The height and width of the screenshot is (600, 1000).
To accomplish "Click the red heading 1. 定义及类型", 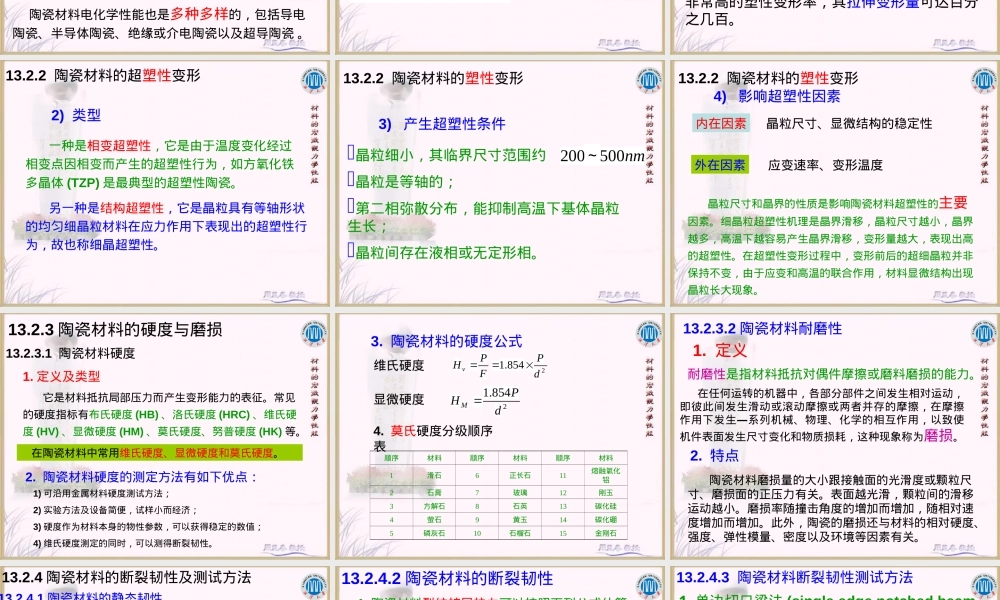I will (61, 376).
